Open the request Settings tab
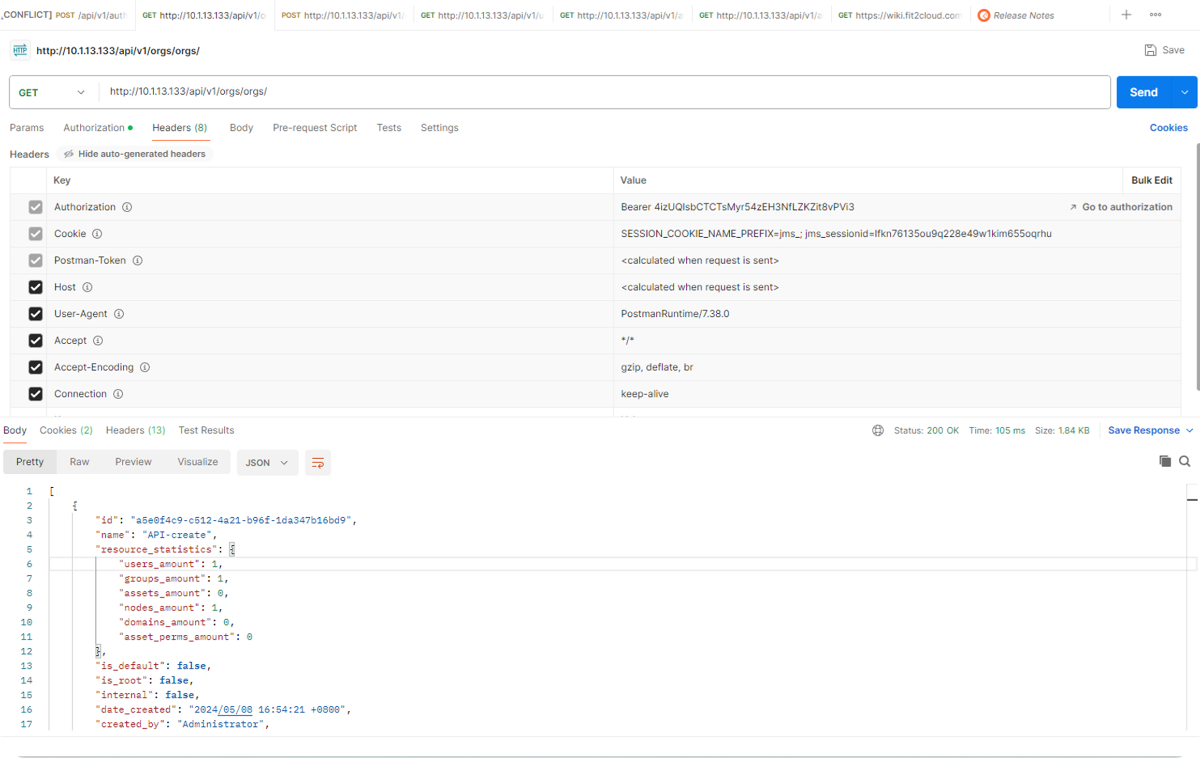Viewport: 1200px width, 758px height. (439, 128)
